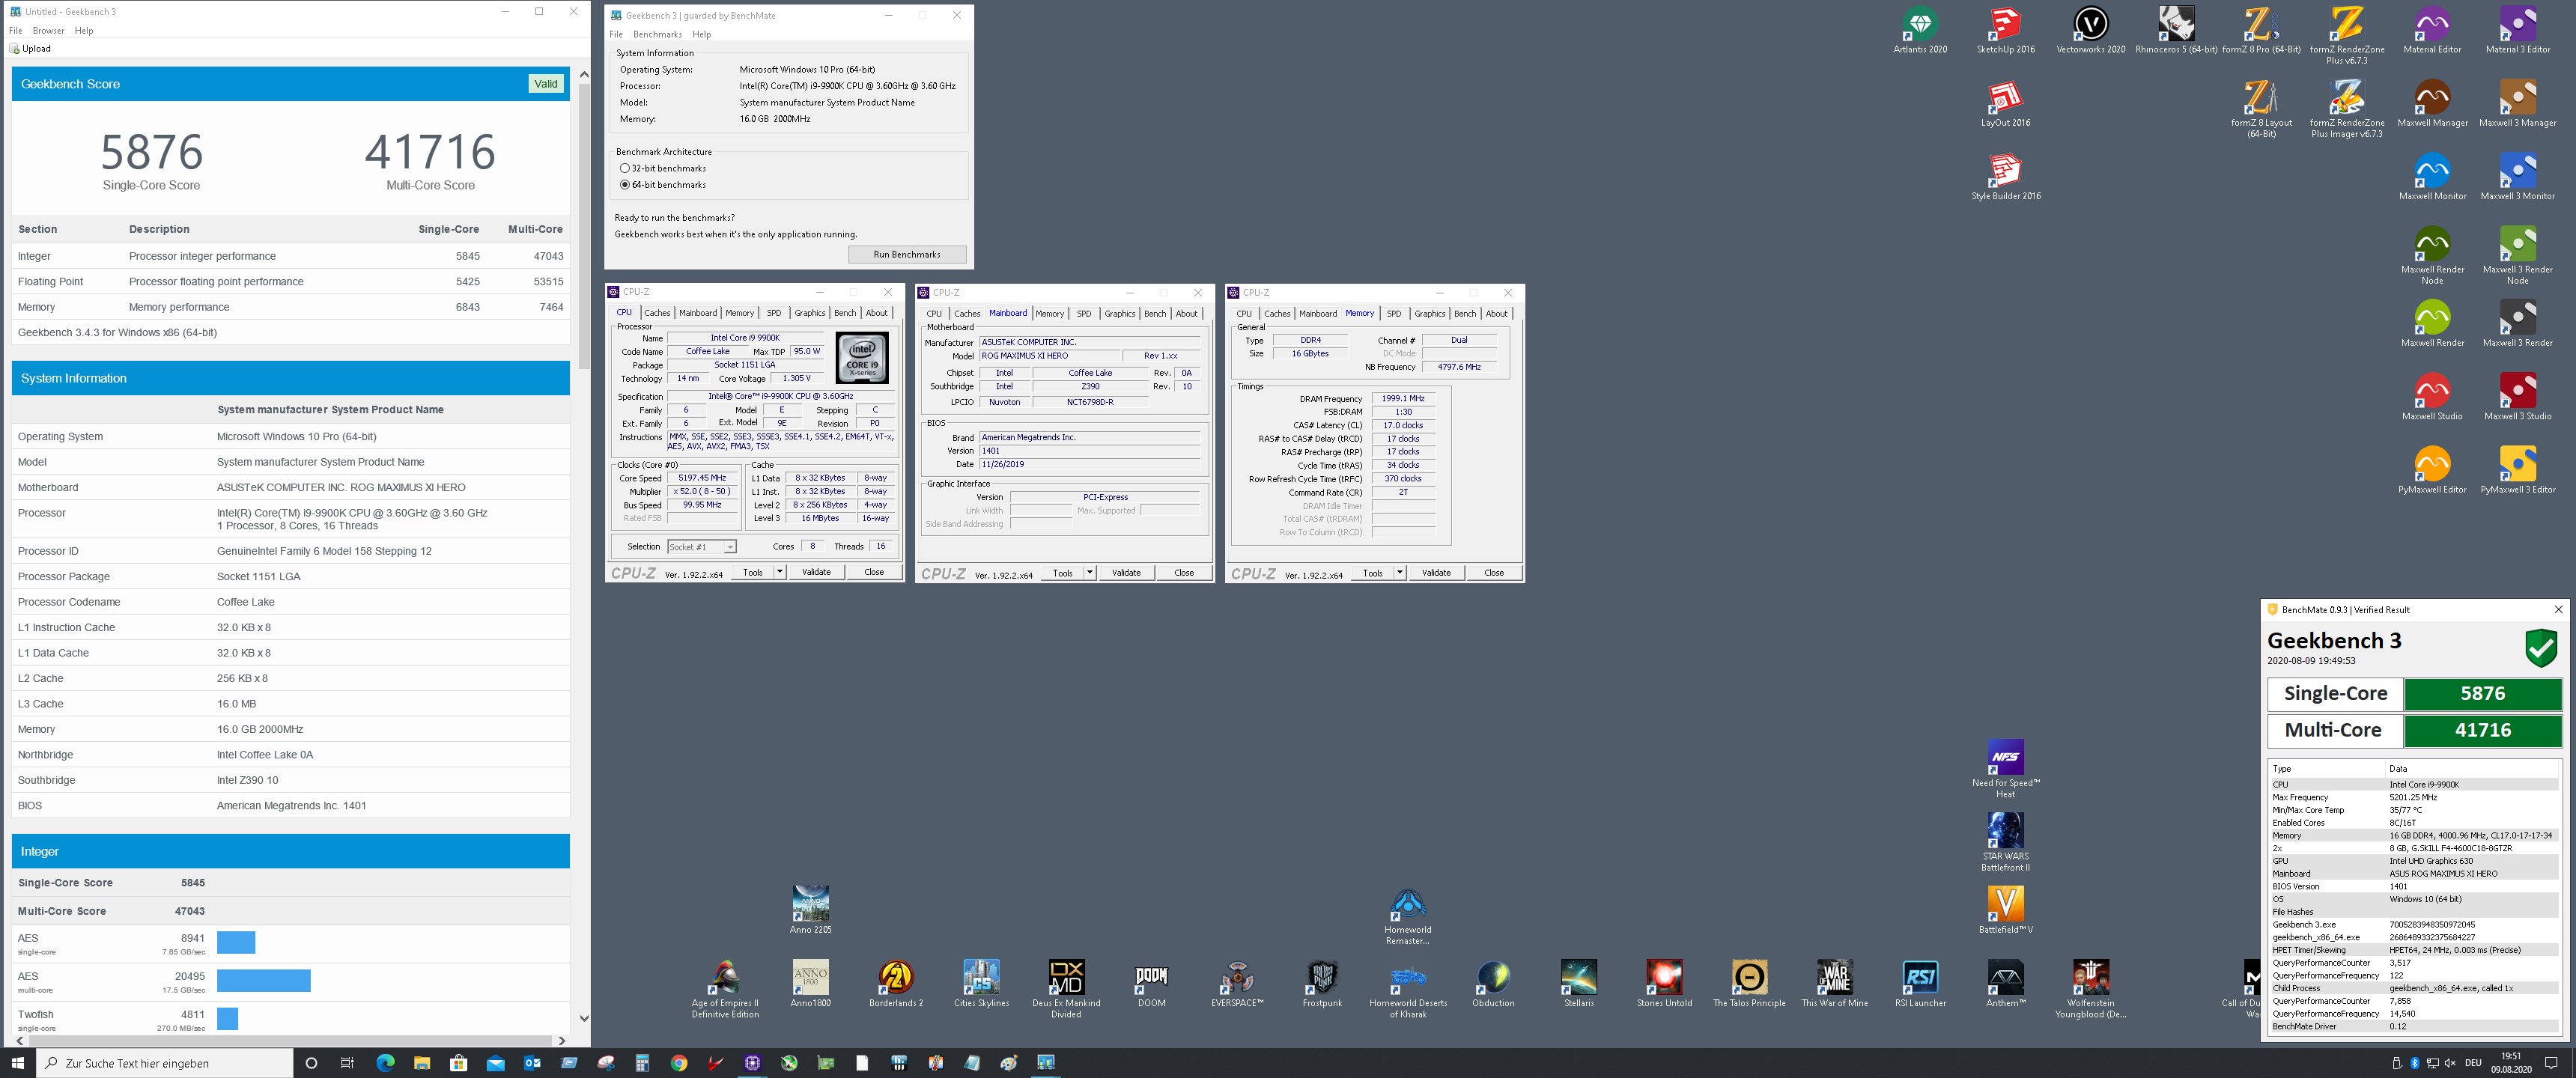Click the Geekbench horizontal scroll-left arrow
This screenshot has width=2576, height=1078.
[19, 1041]
